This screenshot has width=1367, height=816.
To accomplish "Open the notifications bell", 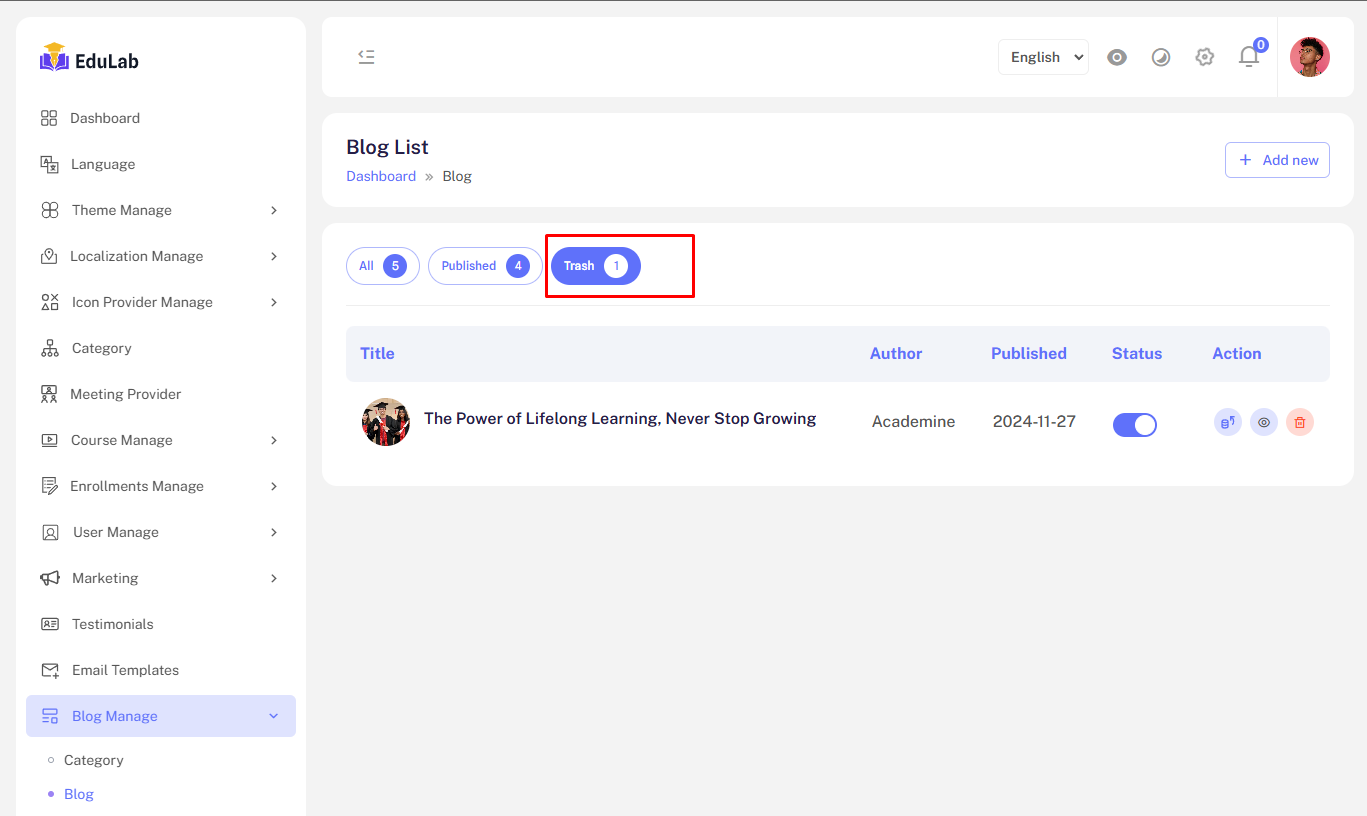I will pos(1248,57).
